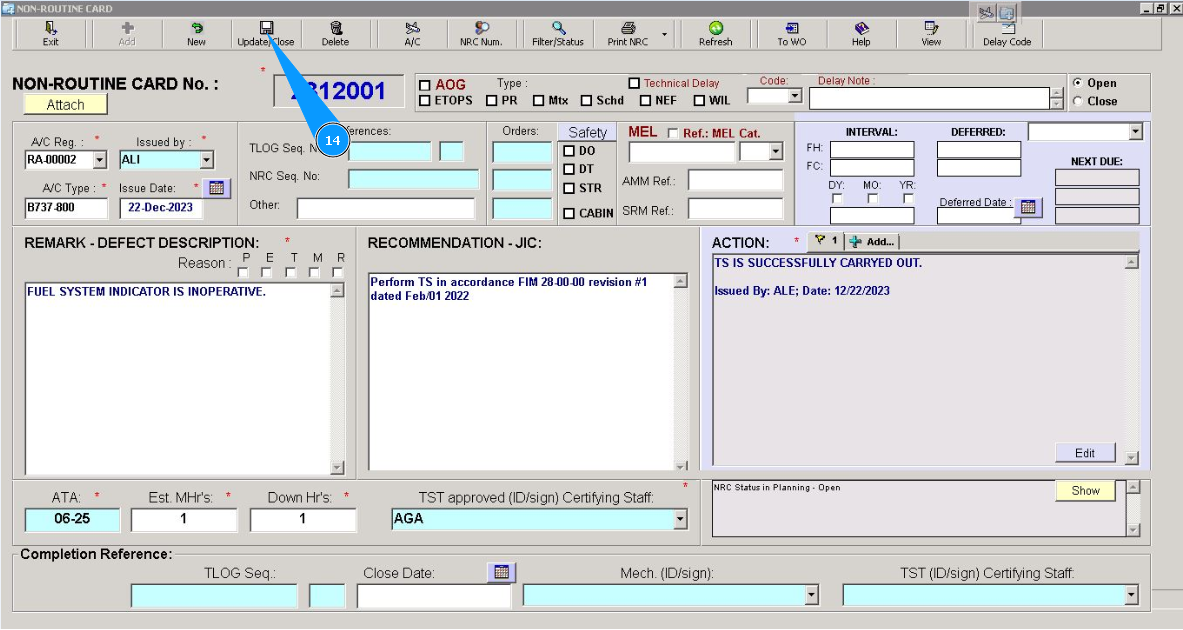This screenshot has height=630, width=1183.
Task: Click the Show status button
Action: pyautogui.click(x=1086, y=490)
